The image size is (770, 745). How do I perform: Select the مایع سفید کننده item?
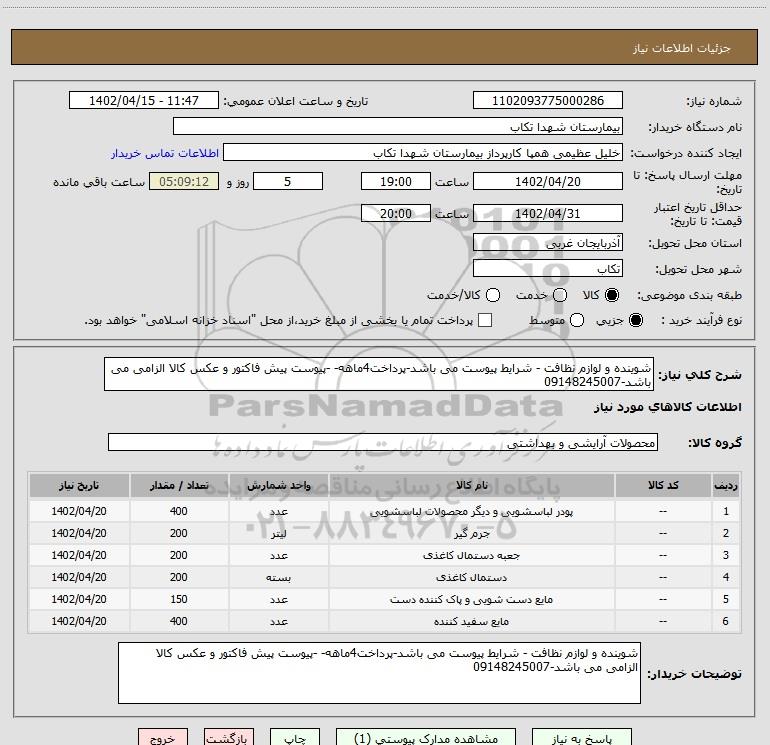coord(385,622)
